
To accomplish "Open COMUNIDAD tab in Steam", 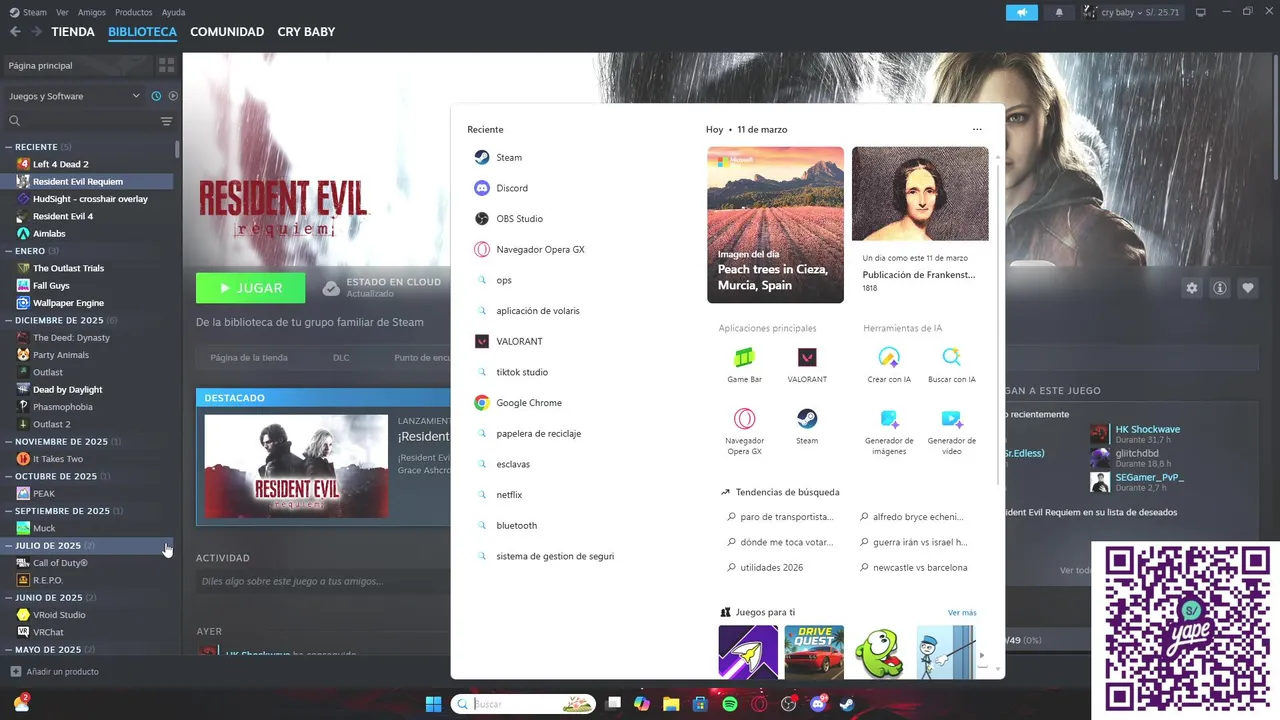I will (227, 32).
